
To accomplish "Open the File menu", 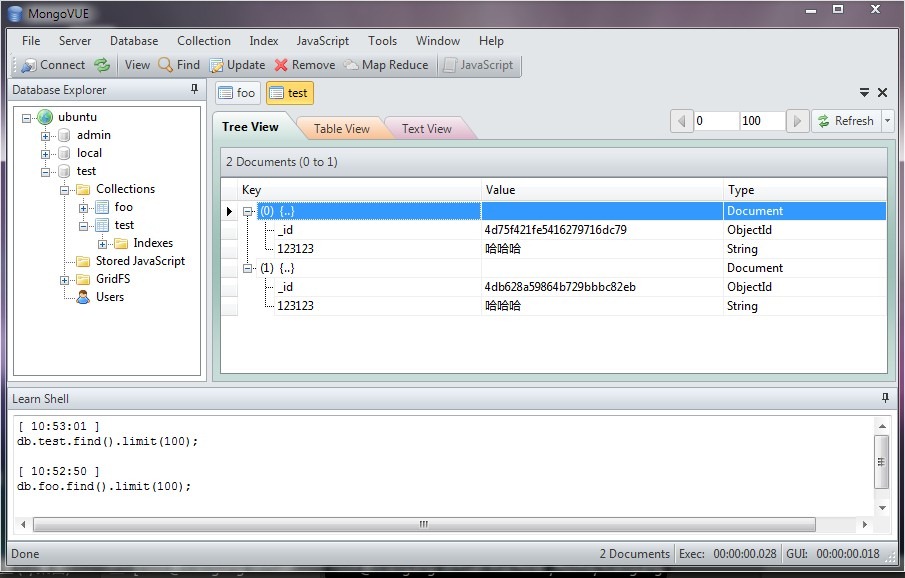I will point(31,41).
